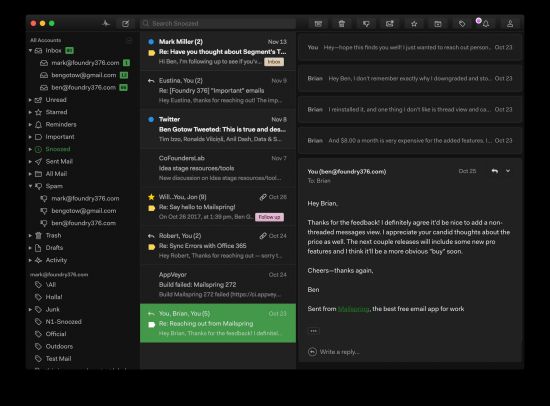Click the Trash bin icon in the sidebar

point(39,235)
